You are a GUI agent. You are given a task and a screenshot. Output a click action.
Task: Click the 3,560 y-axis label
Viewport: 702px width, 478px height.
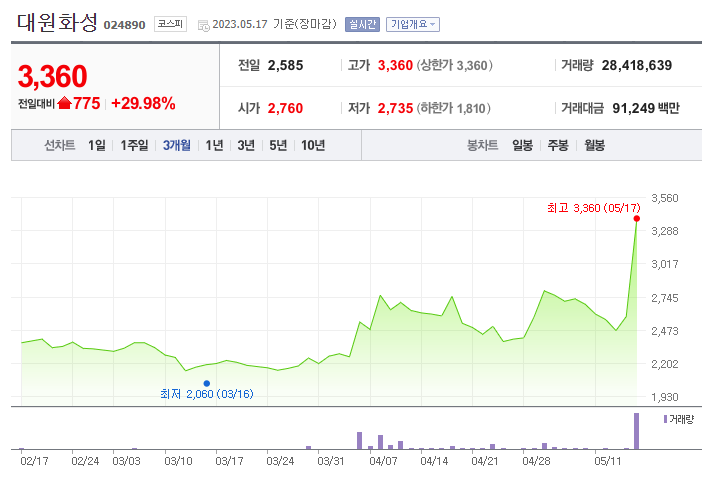point(665,198)
